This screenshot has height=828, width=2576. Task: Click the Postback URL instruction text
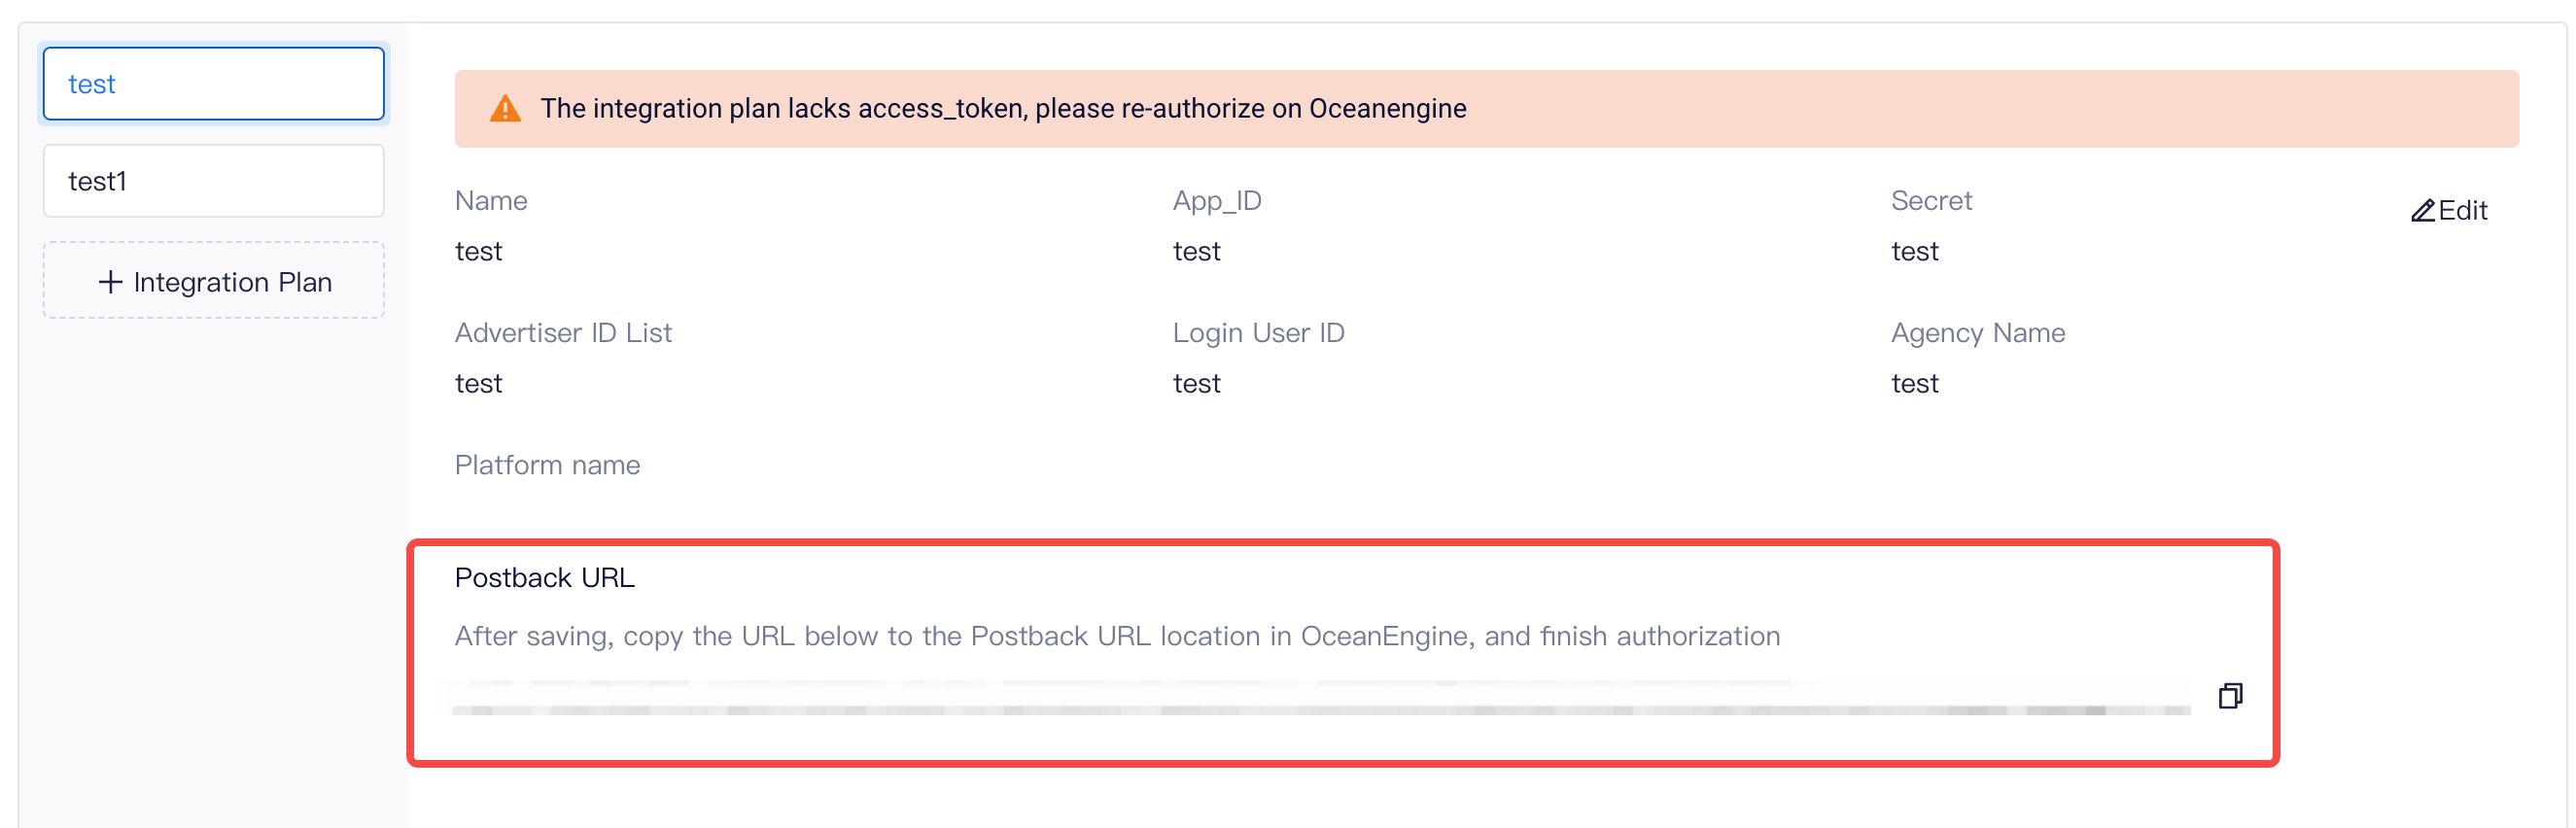(1116, 636)
